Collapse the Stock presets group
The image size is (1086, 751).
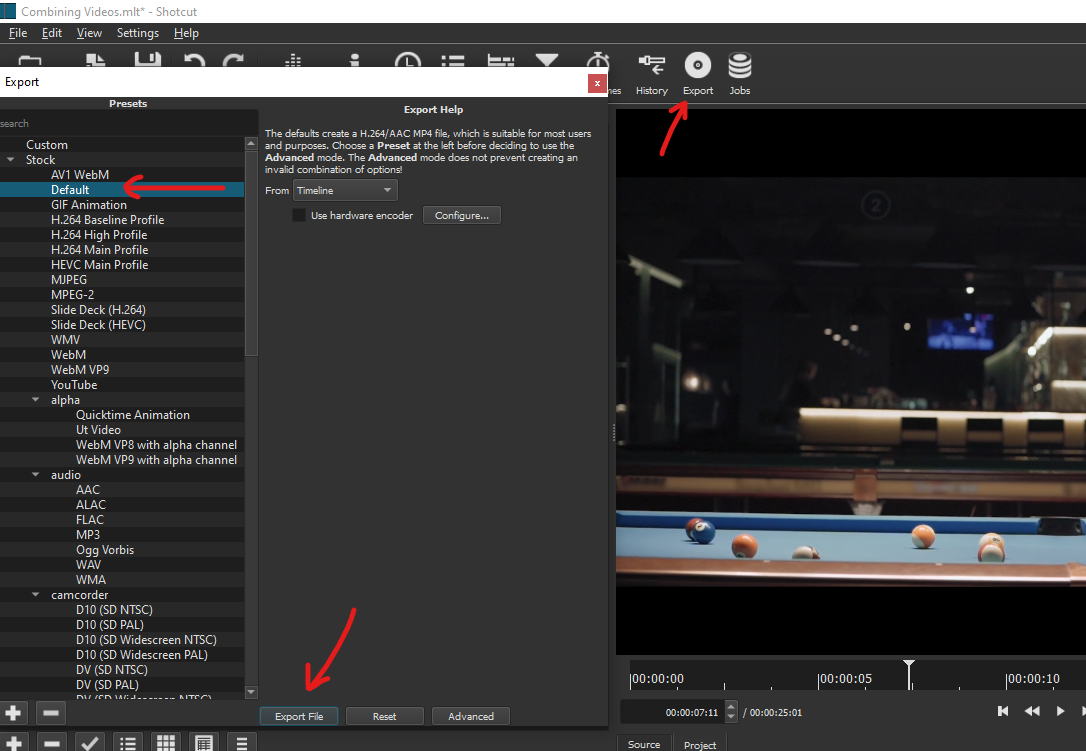click(x=10, y=159)
